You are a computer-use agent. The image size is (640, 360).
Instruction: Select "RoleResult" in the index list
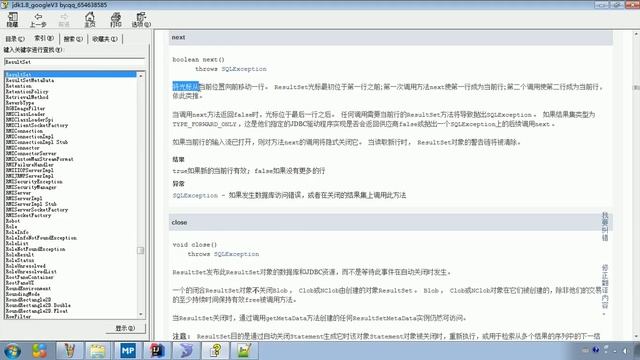point(20,255)
